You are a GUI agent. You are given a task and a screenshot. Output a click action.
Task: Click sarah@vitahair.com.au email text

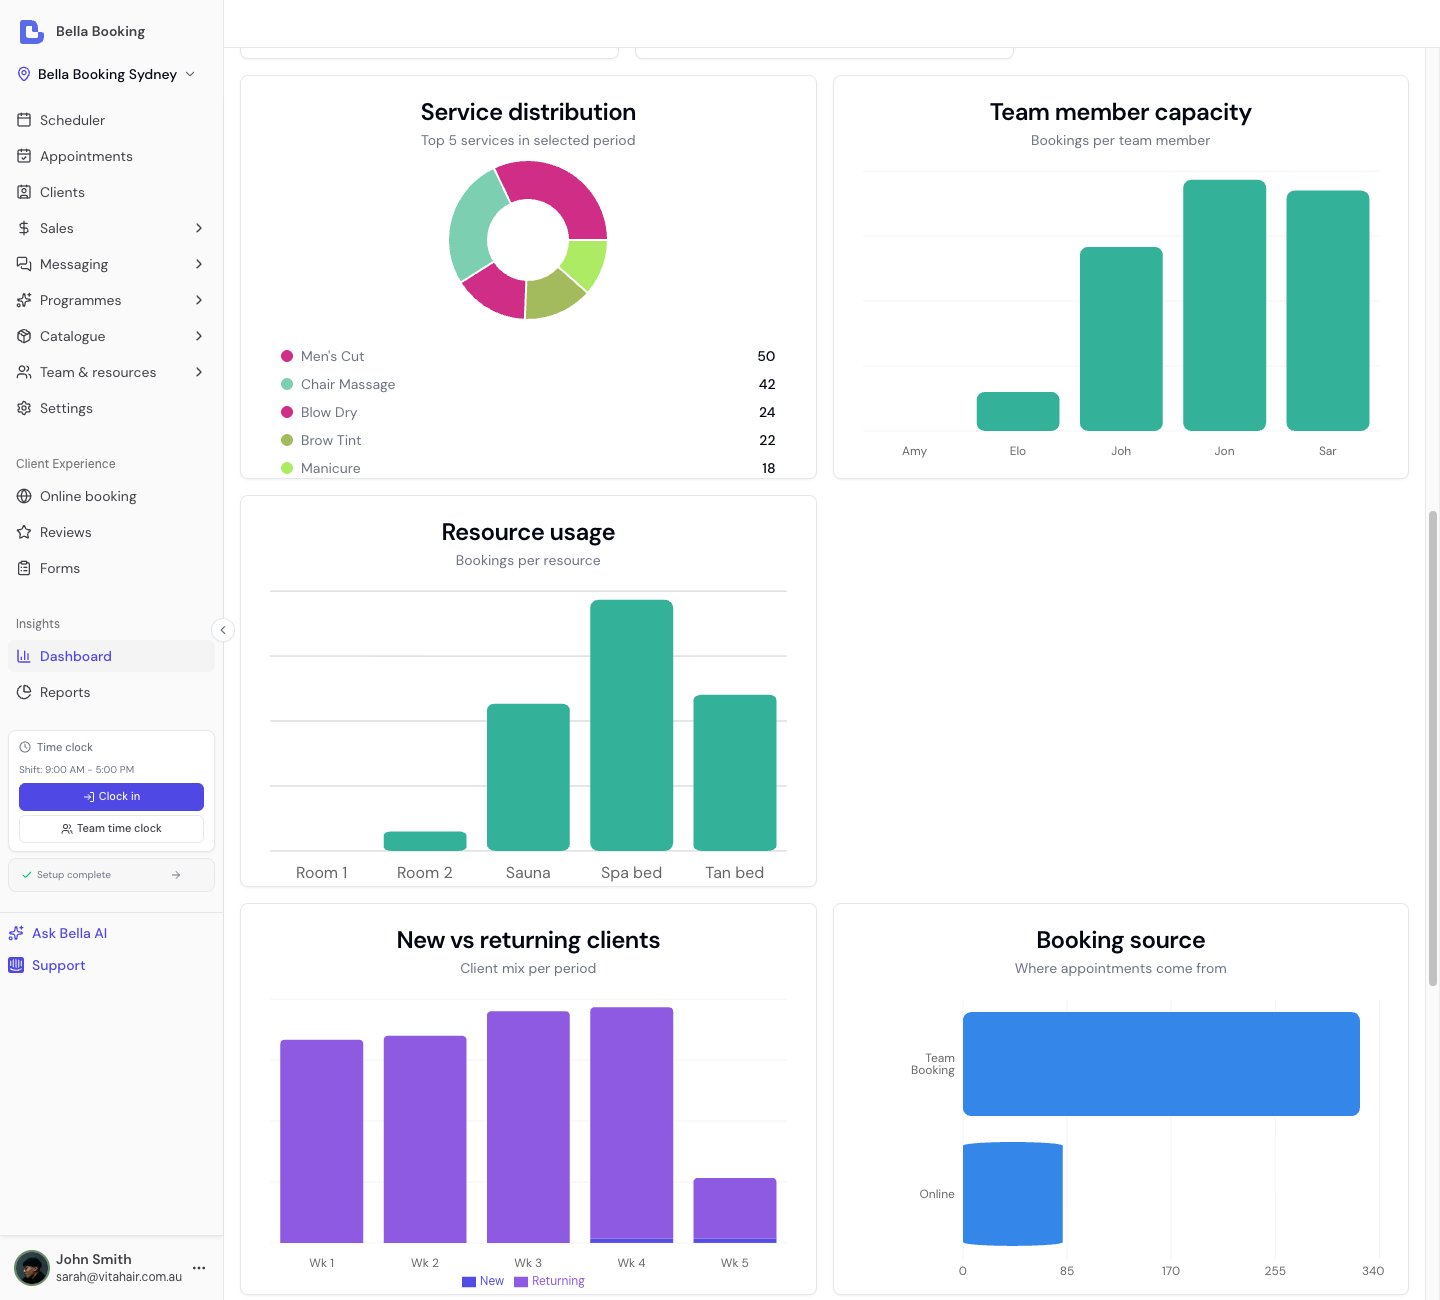click(x=119, y=1277)
